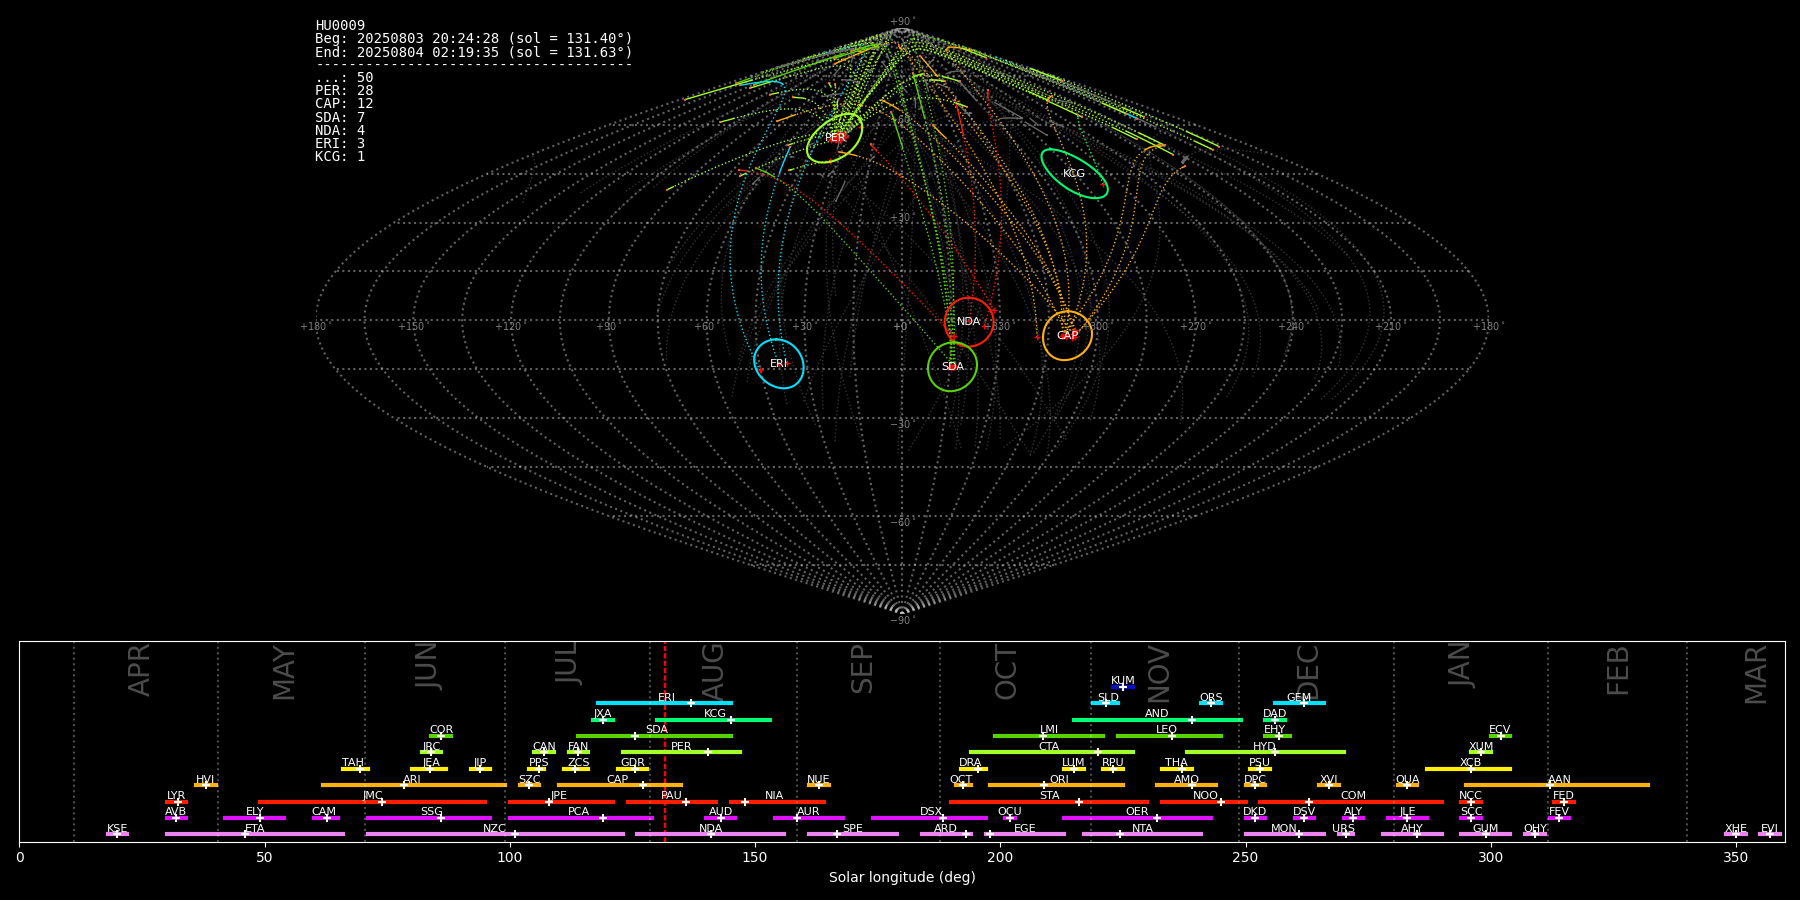Click the AAN shower bar in timeline
1800x900 pixels.
pos(1557,785)
